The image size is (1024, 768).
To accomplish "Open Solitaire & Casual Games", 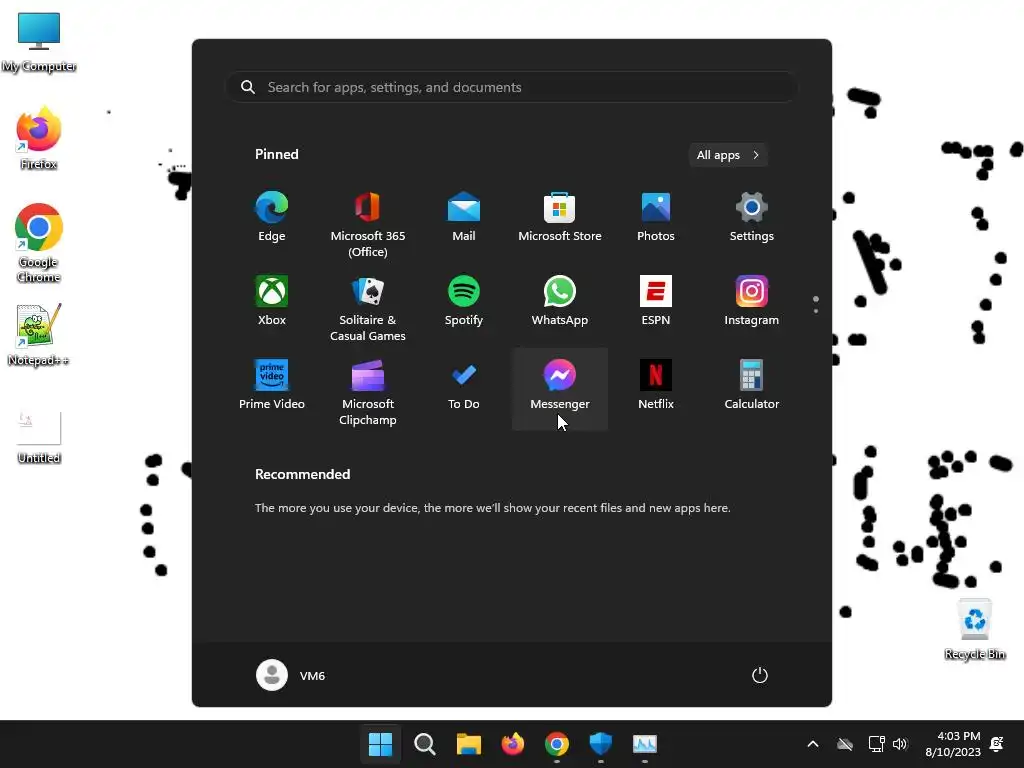I will click(x=368, y=308).
